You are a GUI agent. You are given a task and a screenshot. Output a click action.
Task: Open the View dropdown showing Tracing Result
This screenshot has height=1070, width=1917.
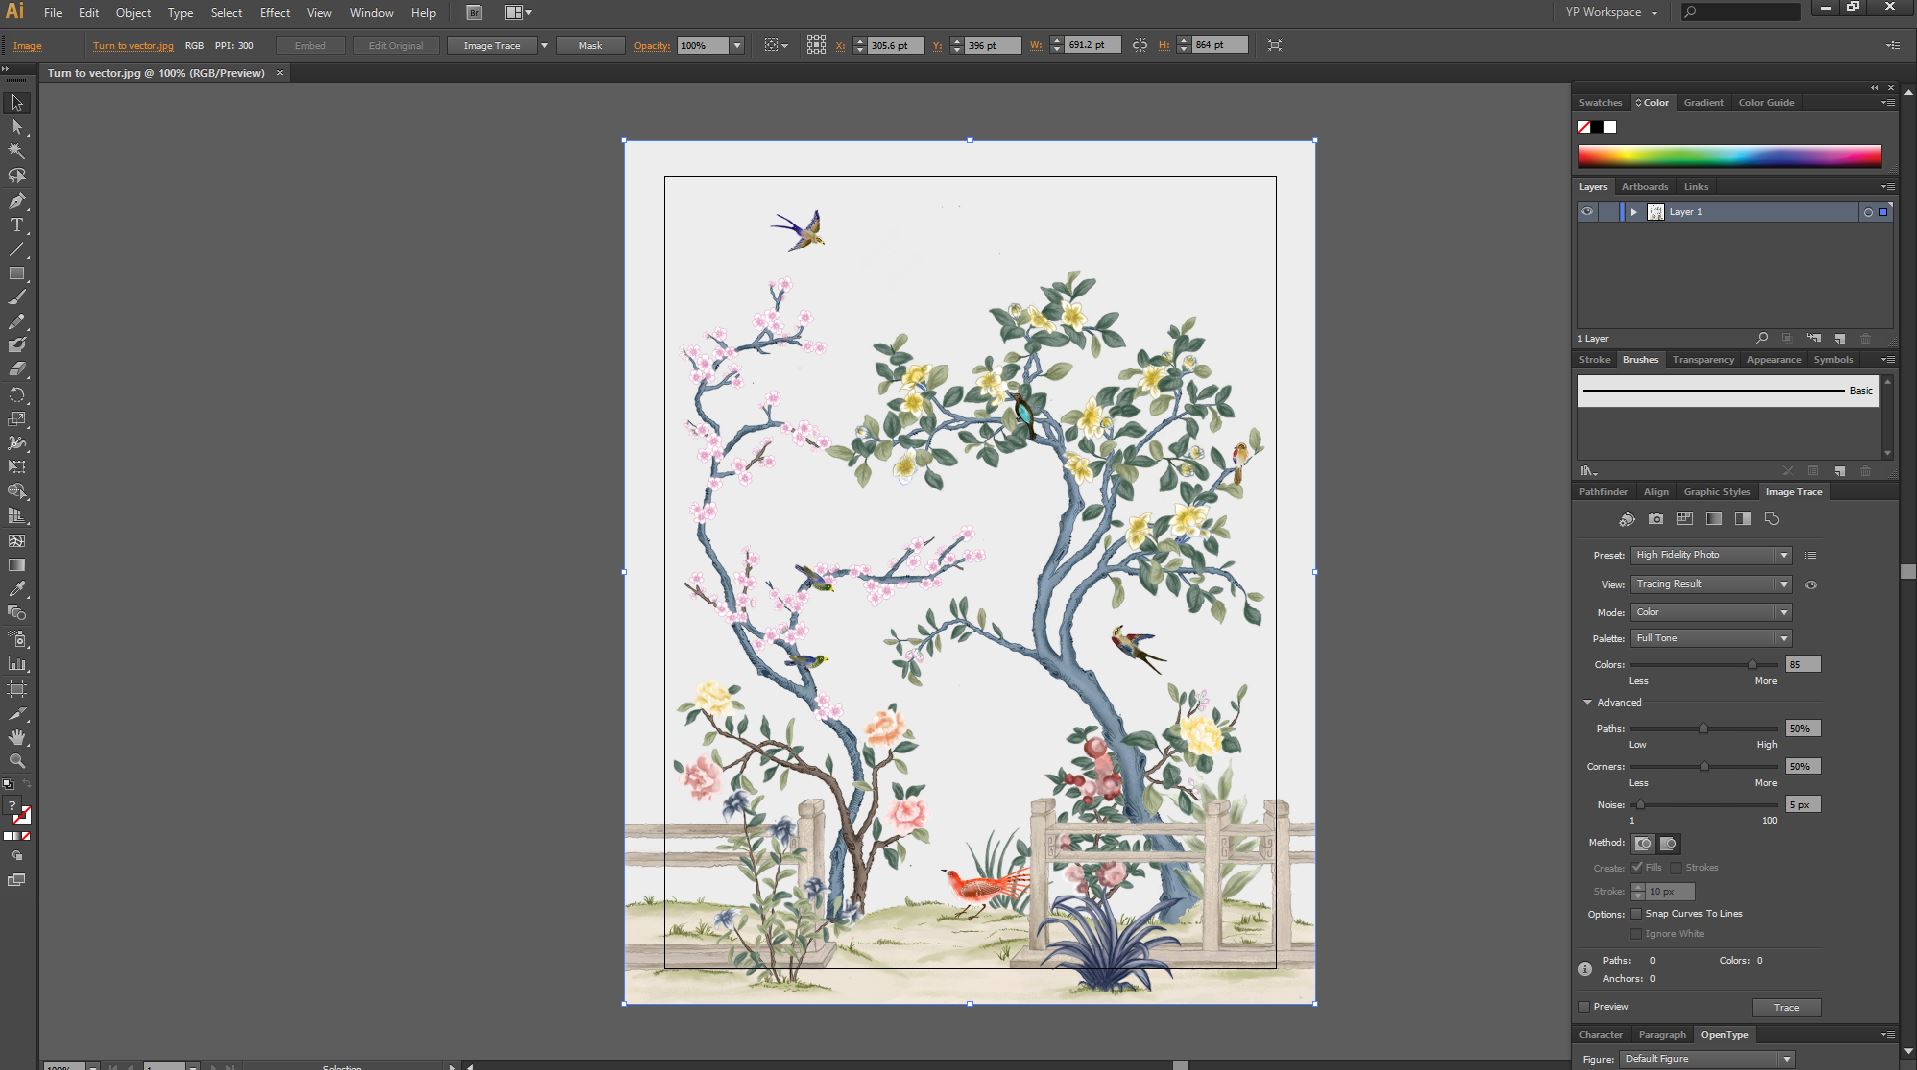coord(1711,584)
